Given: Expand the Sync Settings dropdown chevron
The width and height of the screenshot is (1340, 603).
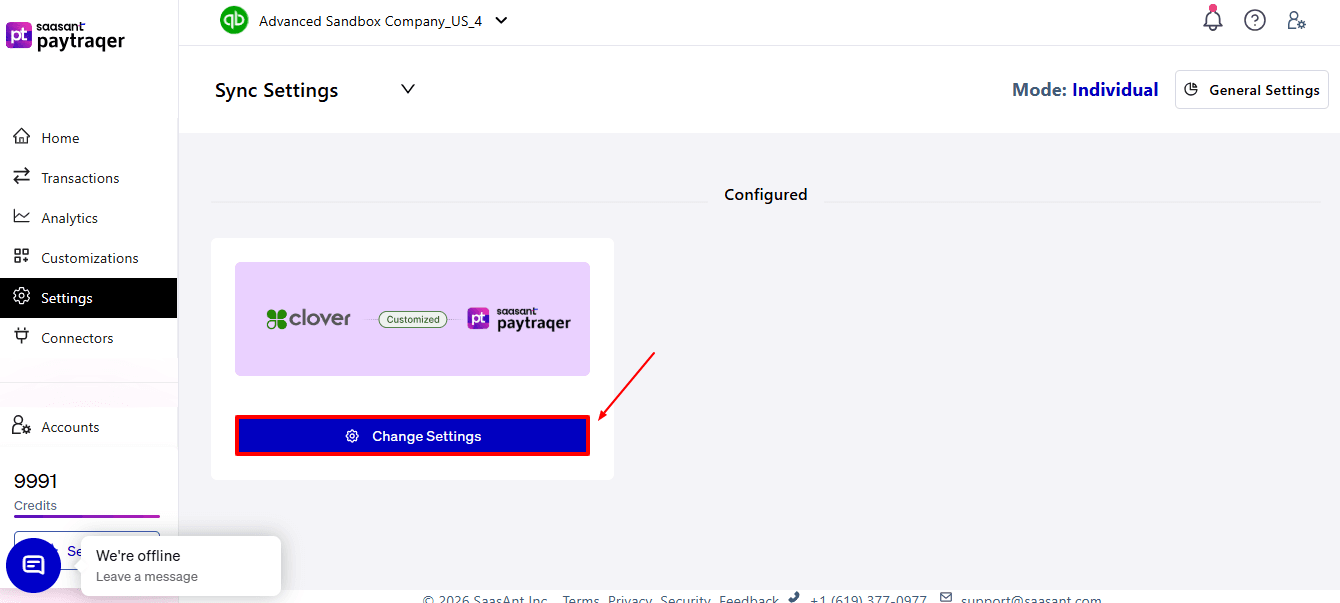Looking at the screenshot, I should (408, 89).
